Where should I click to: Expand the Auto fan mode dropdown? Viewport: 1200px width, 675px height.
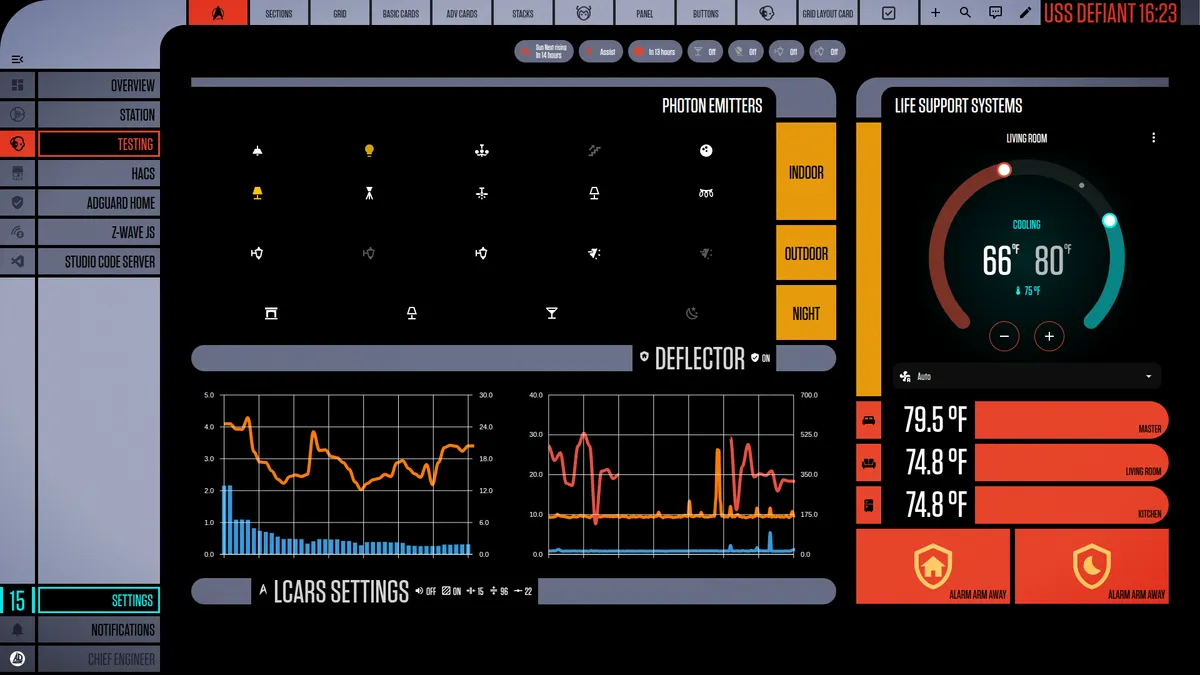coord(1027,377)
